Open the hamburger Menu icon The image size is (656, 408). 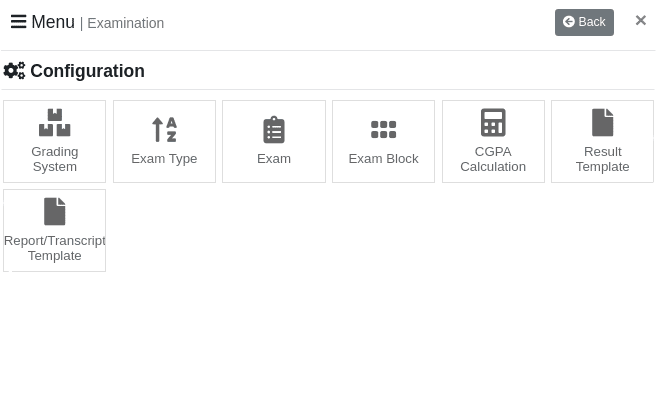(18, 22)
